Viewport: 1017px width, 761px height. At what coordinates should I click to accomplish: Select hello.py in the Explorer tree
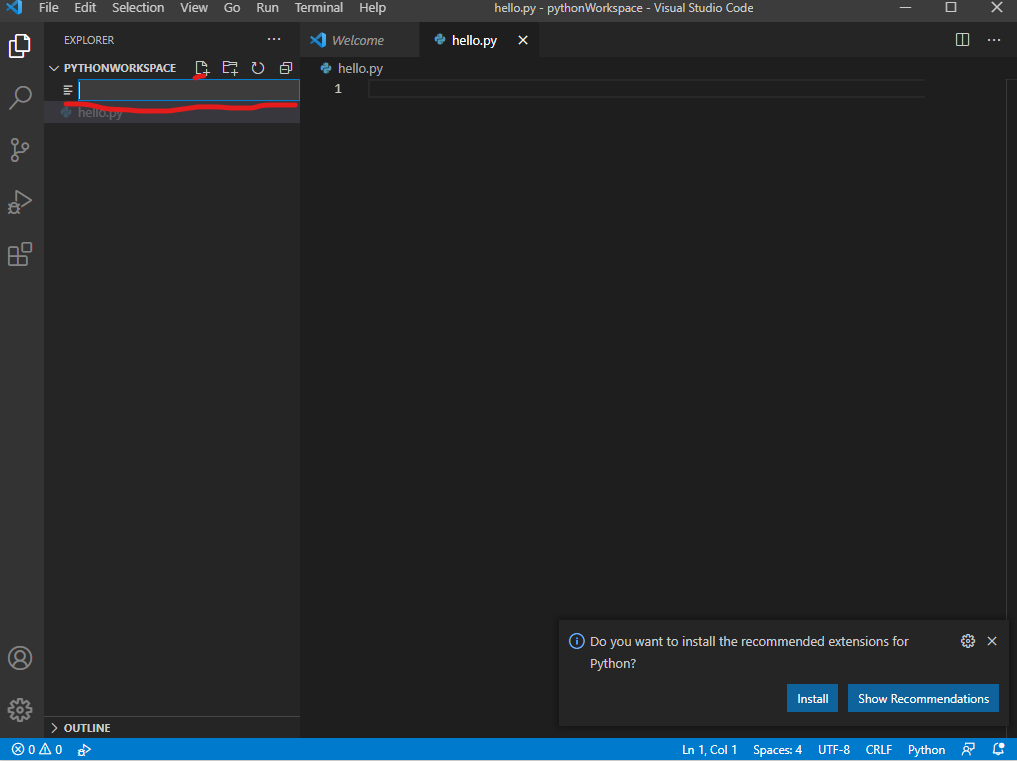tap(172, 113)
